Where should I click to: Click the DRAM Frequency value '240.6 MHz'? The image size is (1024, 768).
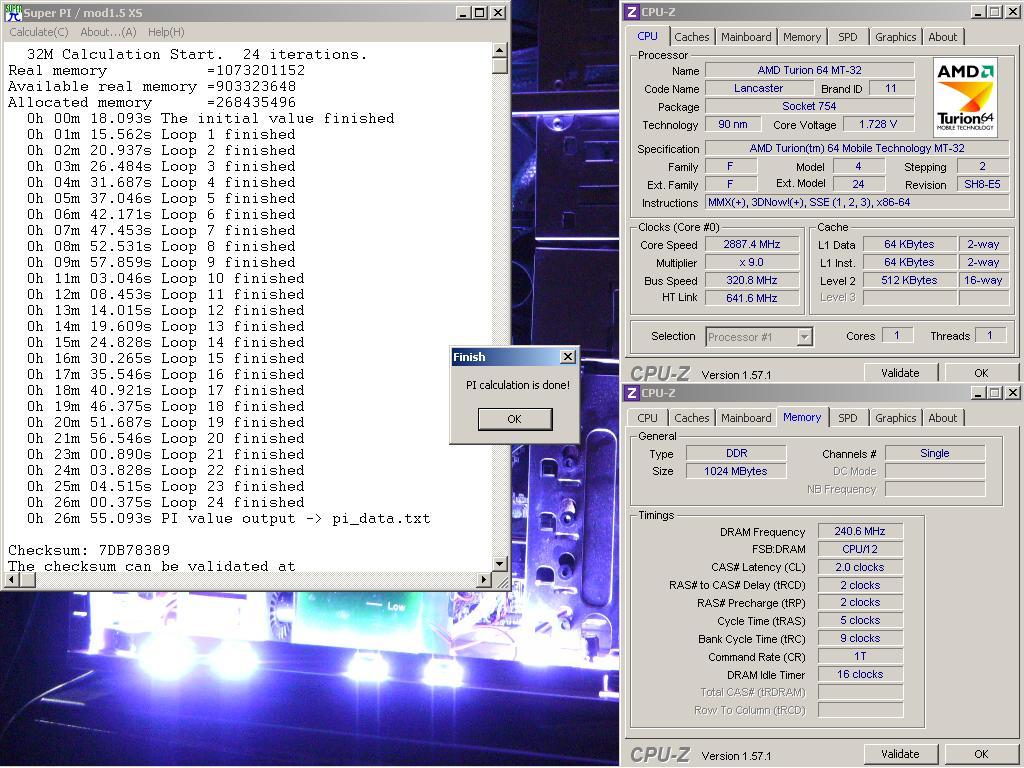pyautogui.click(x=860, y=532)
